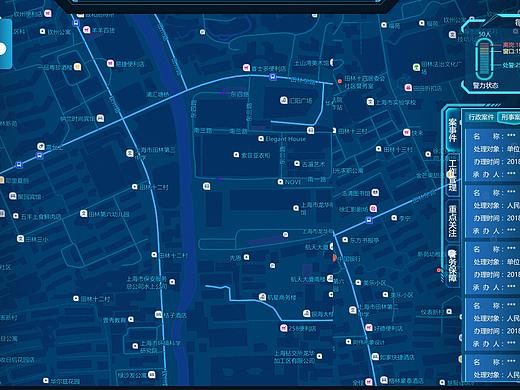Select the 世外教育 location pin

coord(131,319)
